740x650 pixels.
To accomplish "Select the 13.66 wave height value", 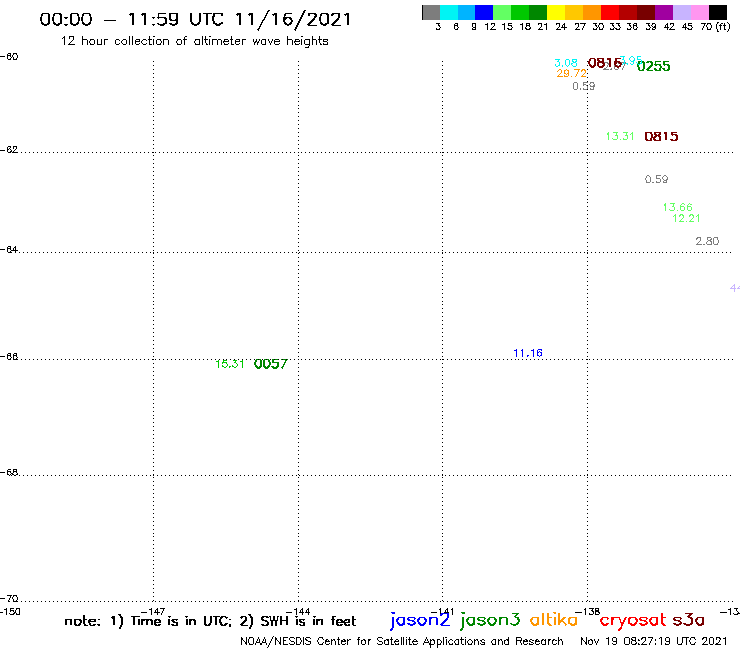I will (678, 207).
